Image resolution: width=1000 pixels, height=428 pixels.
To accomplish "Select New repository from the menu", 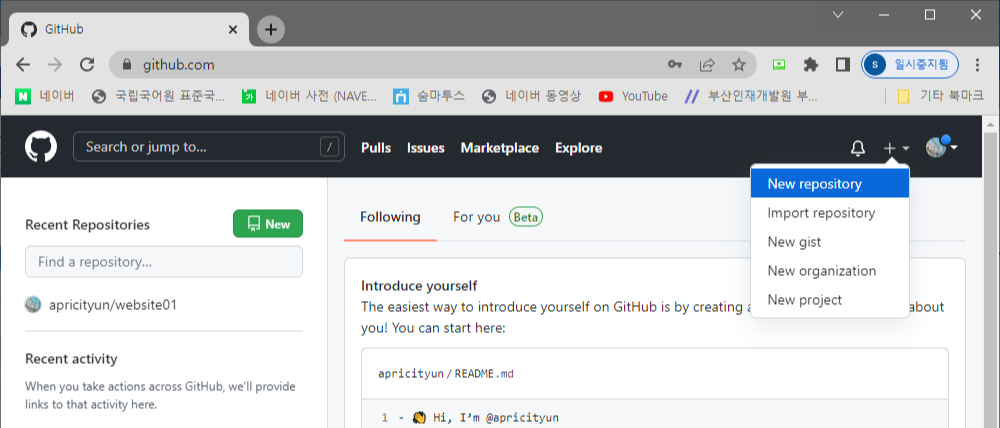I will (830, 184).
